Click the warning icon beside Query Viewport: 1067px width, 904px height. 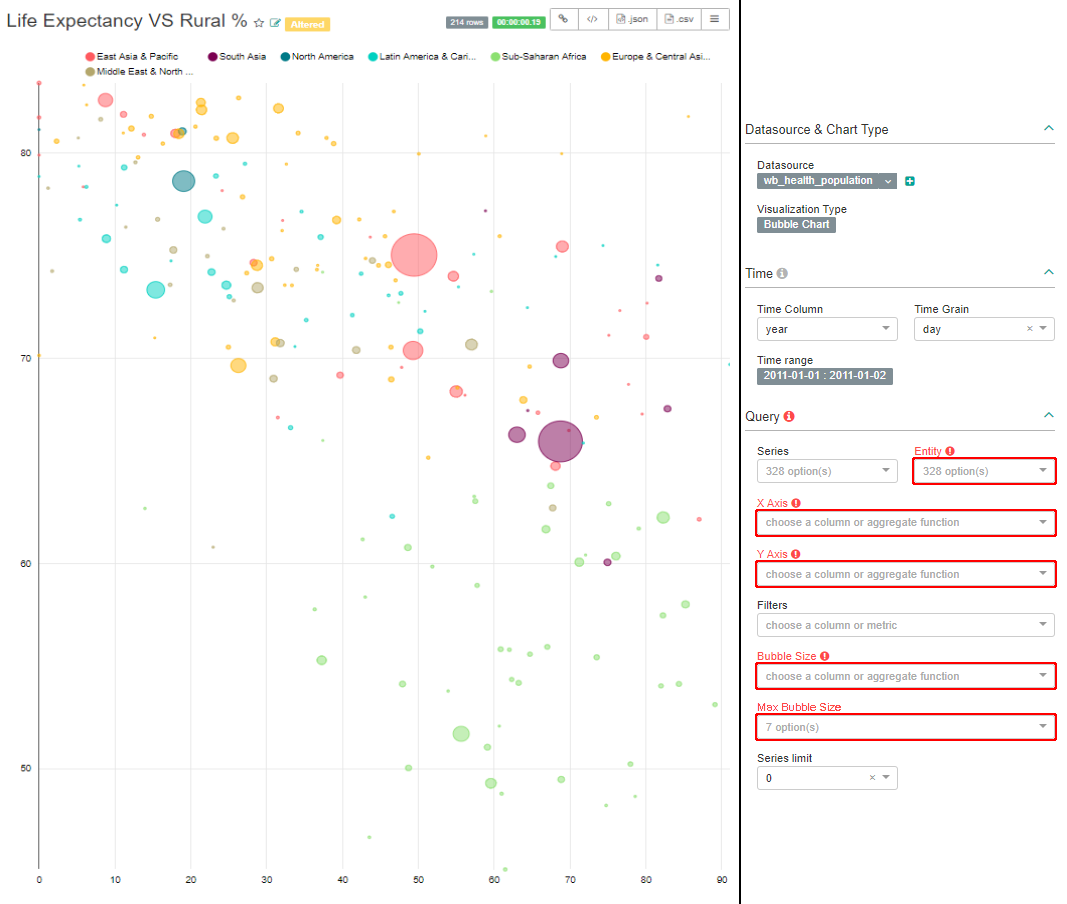pyautogui.click(x=787, y=416)
